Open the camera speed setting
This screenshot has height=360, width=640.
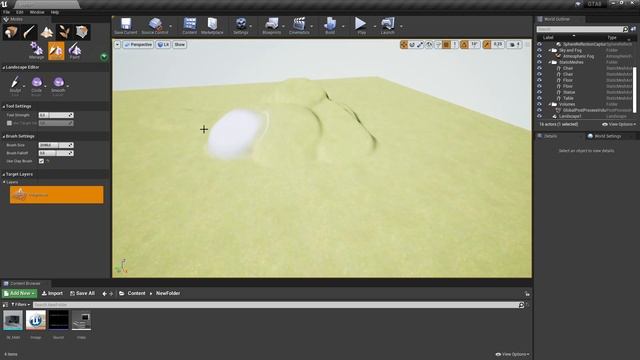click(x=515, y=44)
